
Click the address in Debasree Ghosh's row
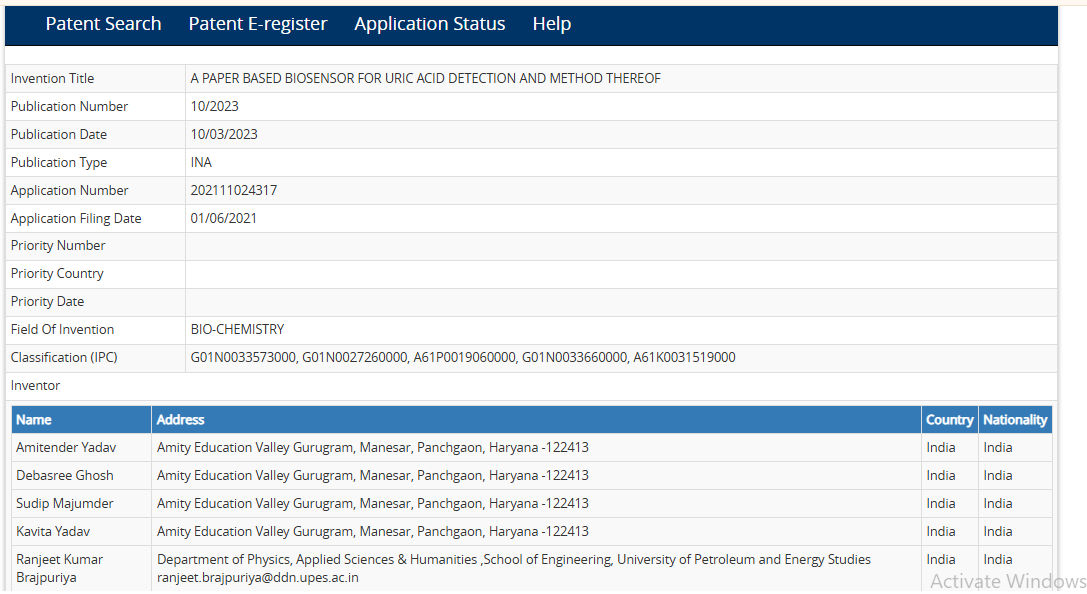tap(373, 475)
